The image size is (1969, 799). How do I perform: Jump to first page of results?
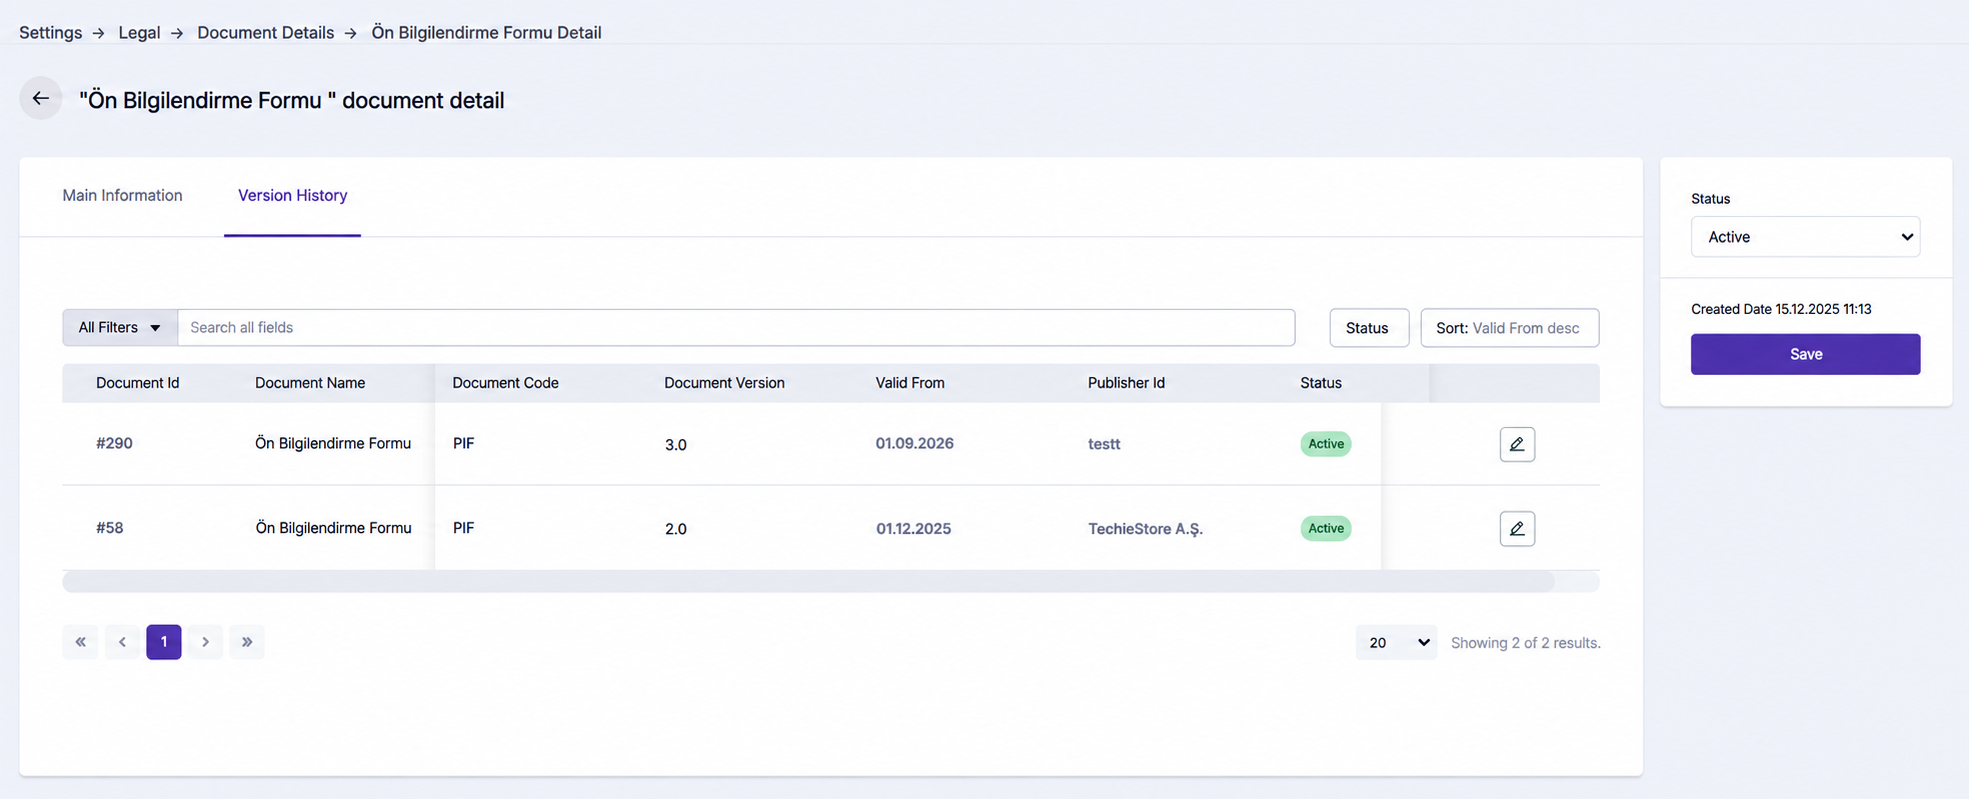coord(80,642)
